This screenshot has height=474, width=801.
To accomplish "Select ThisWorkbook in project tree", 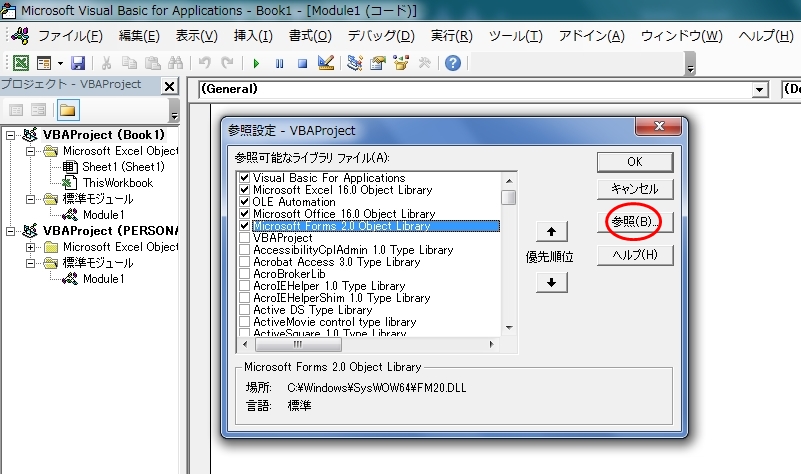I will 118,183.
